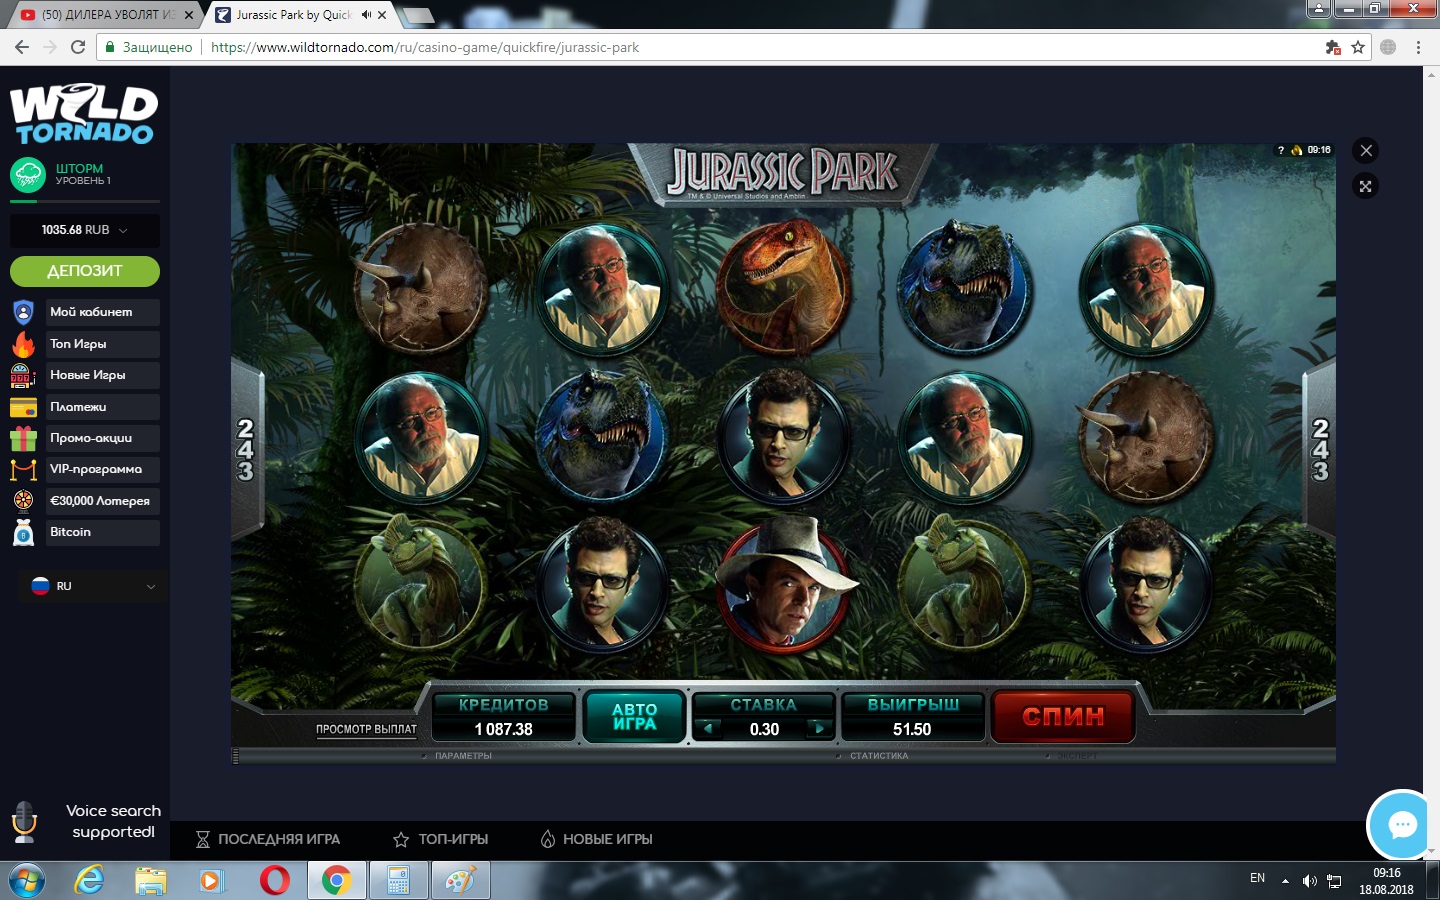
Task: Click the КРЕДИТОВ 1 087.38 display
Action: point(504,717)
